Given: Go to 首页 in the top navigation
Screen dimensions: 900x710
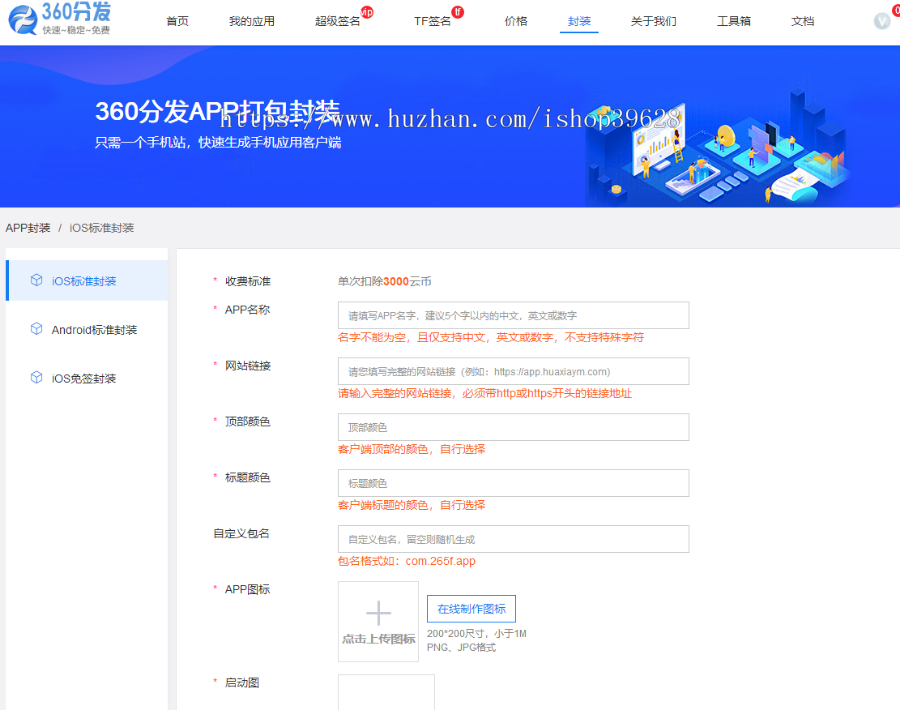Looking at the screenshot, I should 177,21.
